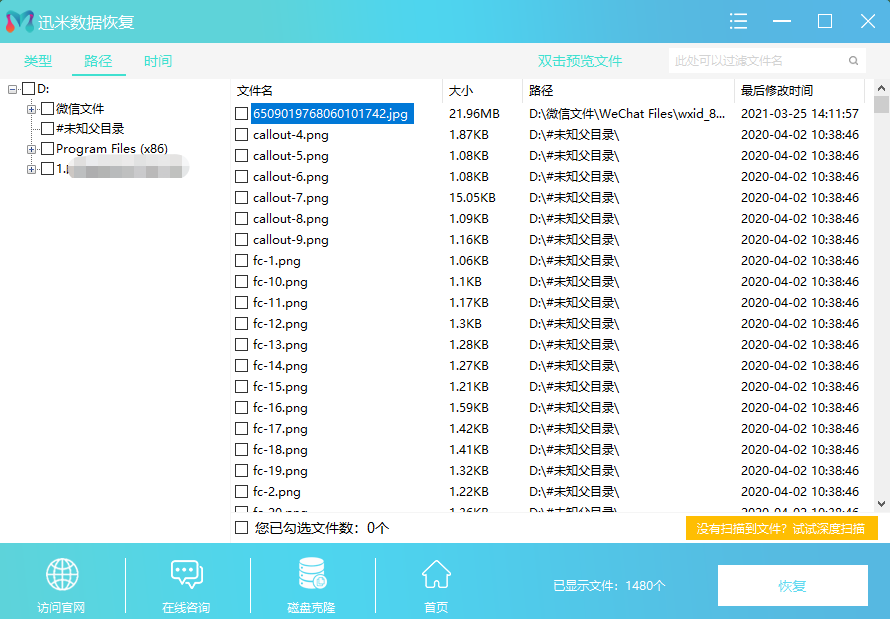This screenshot has width=890, height=619.
Task: Click the 恢复 recover button
Action: [792, 586]
